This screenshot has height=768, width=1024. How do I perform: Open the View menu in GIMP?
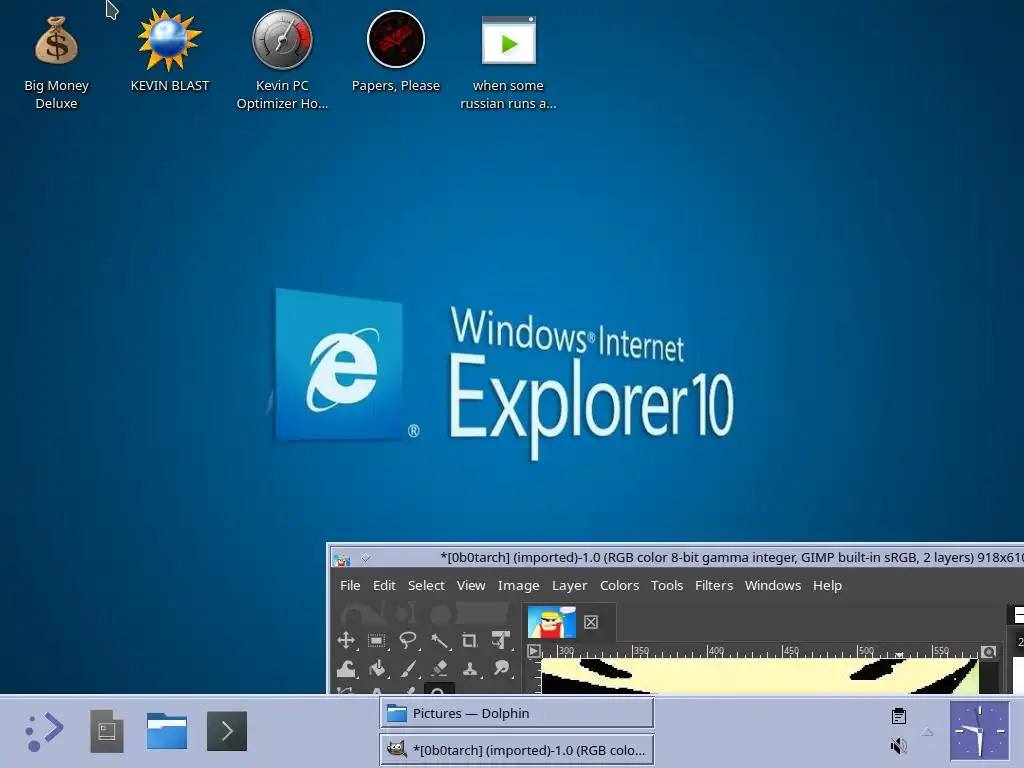[471, 585]
